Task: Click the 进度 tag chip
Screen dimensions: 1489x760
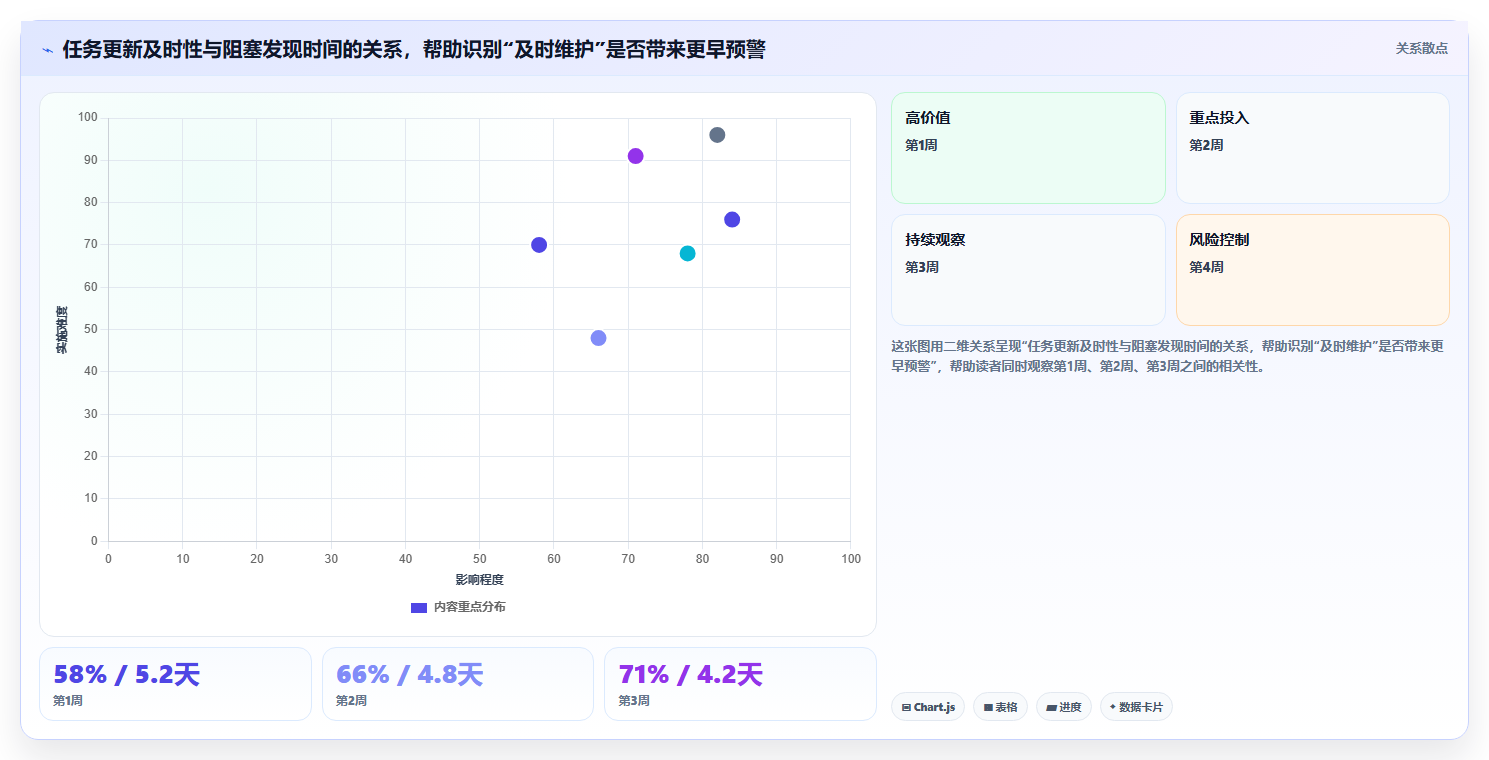Action: point(1064,707)
